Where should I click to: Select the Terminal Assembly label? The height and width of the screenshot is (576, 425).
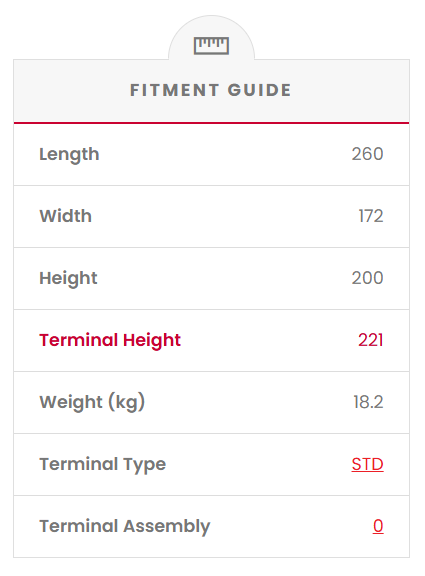pyautogui.click(x=125, y=526)
